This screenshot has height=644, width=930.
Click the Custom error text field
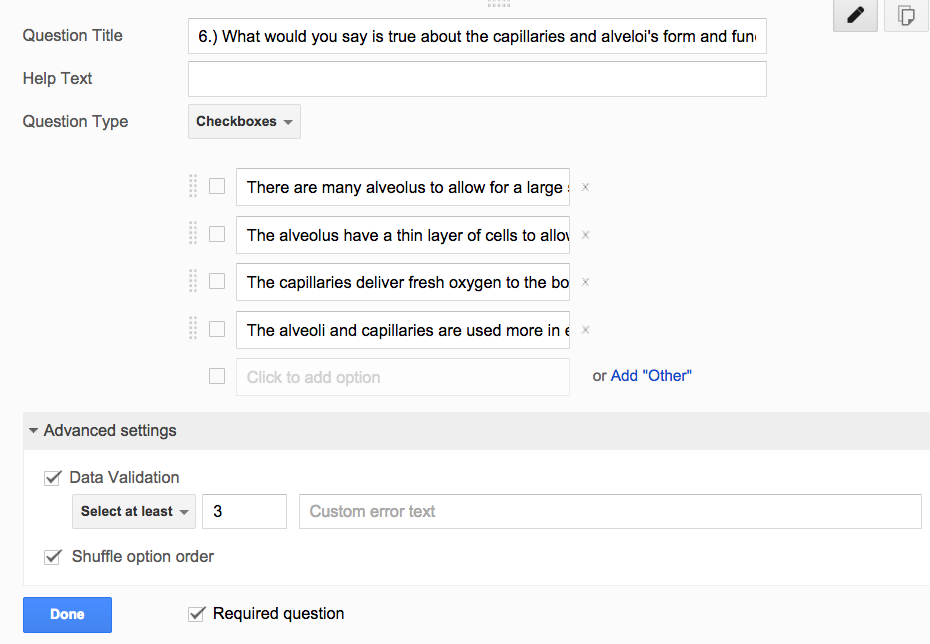point(610,511)
